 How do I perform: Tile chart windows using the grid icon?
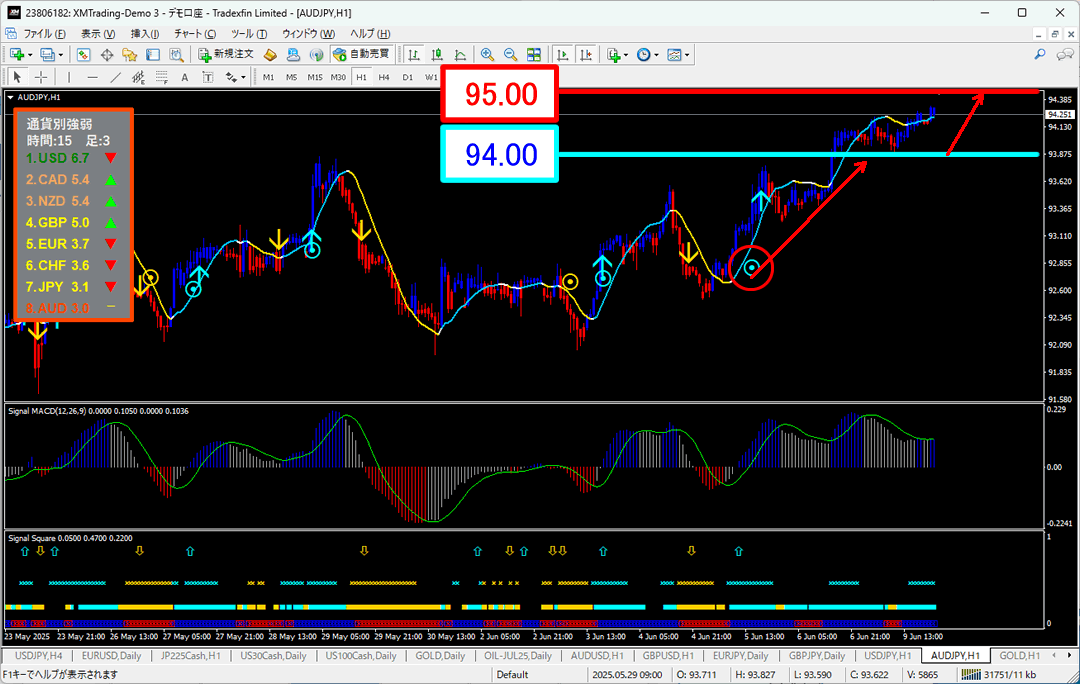tap(534, 54)
